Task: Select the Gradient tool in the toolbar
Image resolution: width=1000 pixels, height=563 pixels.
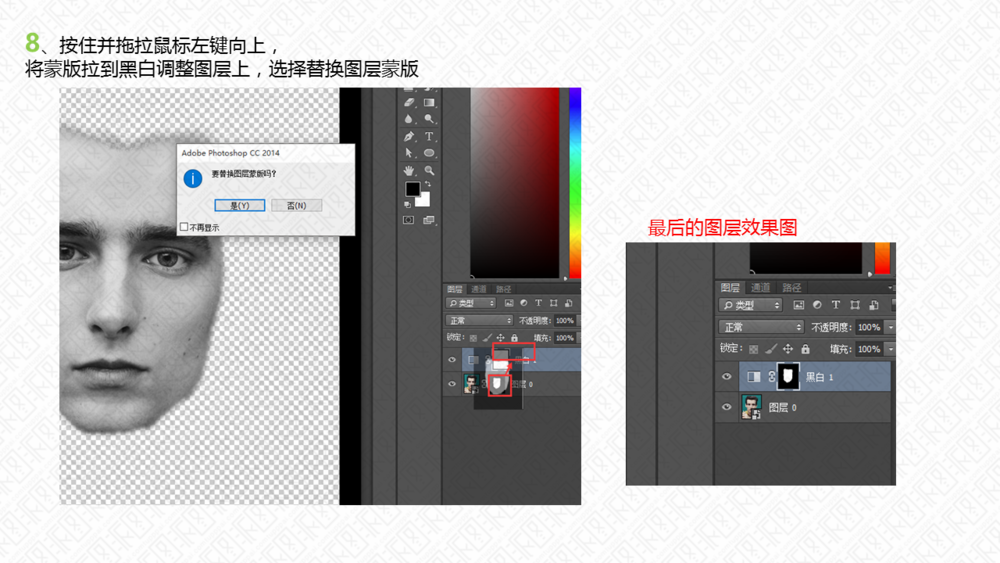Action: [429, 103]
